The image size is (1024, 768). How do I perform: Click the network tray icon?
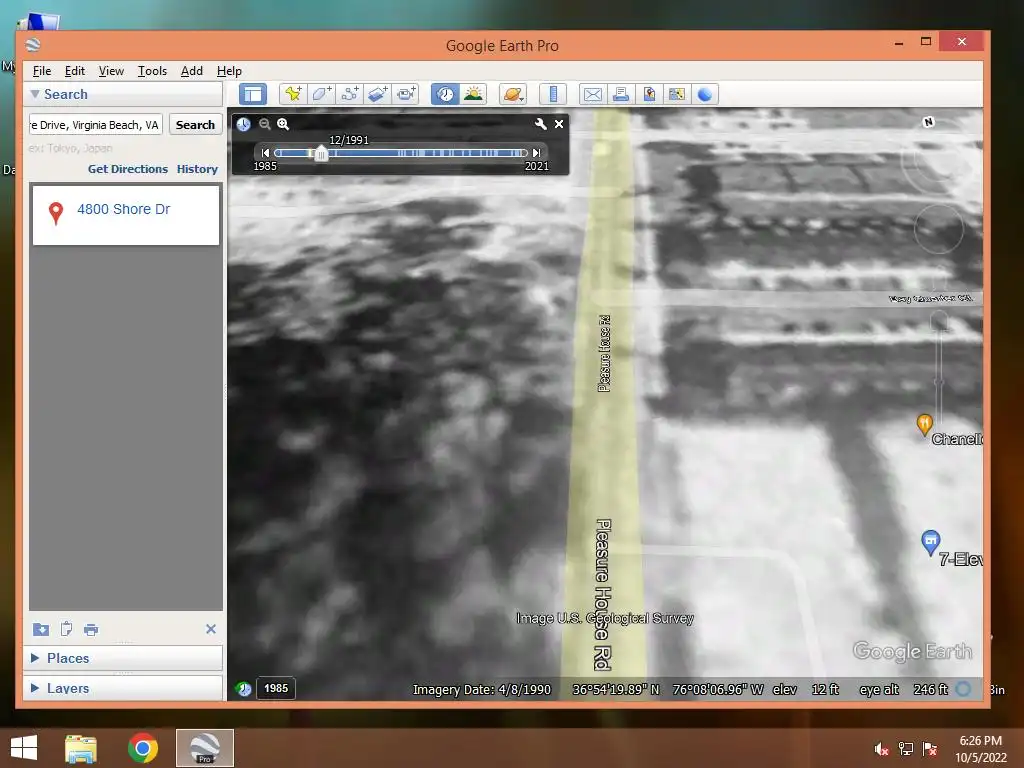tap(906, 749)
